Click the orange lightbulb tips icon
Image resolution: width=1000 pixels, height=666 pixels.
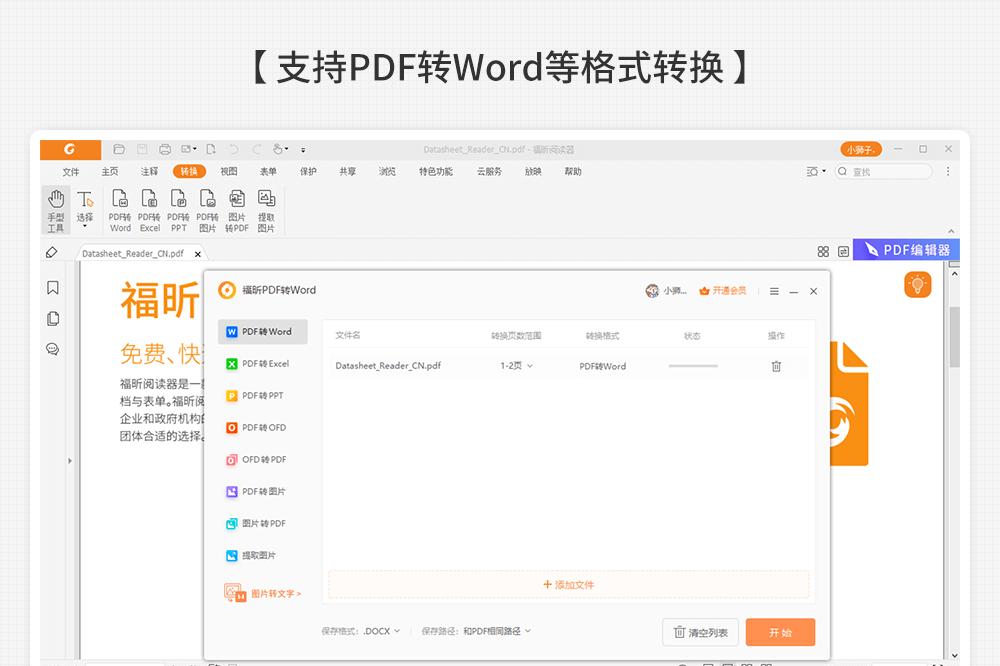[x=918, y=285]
